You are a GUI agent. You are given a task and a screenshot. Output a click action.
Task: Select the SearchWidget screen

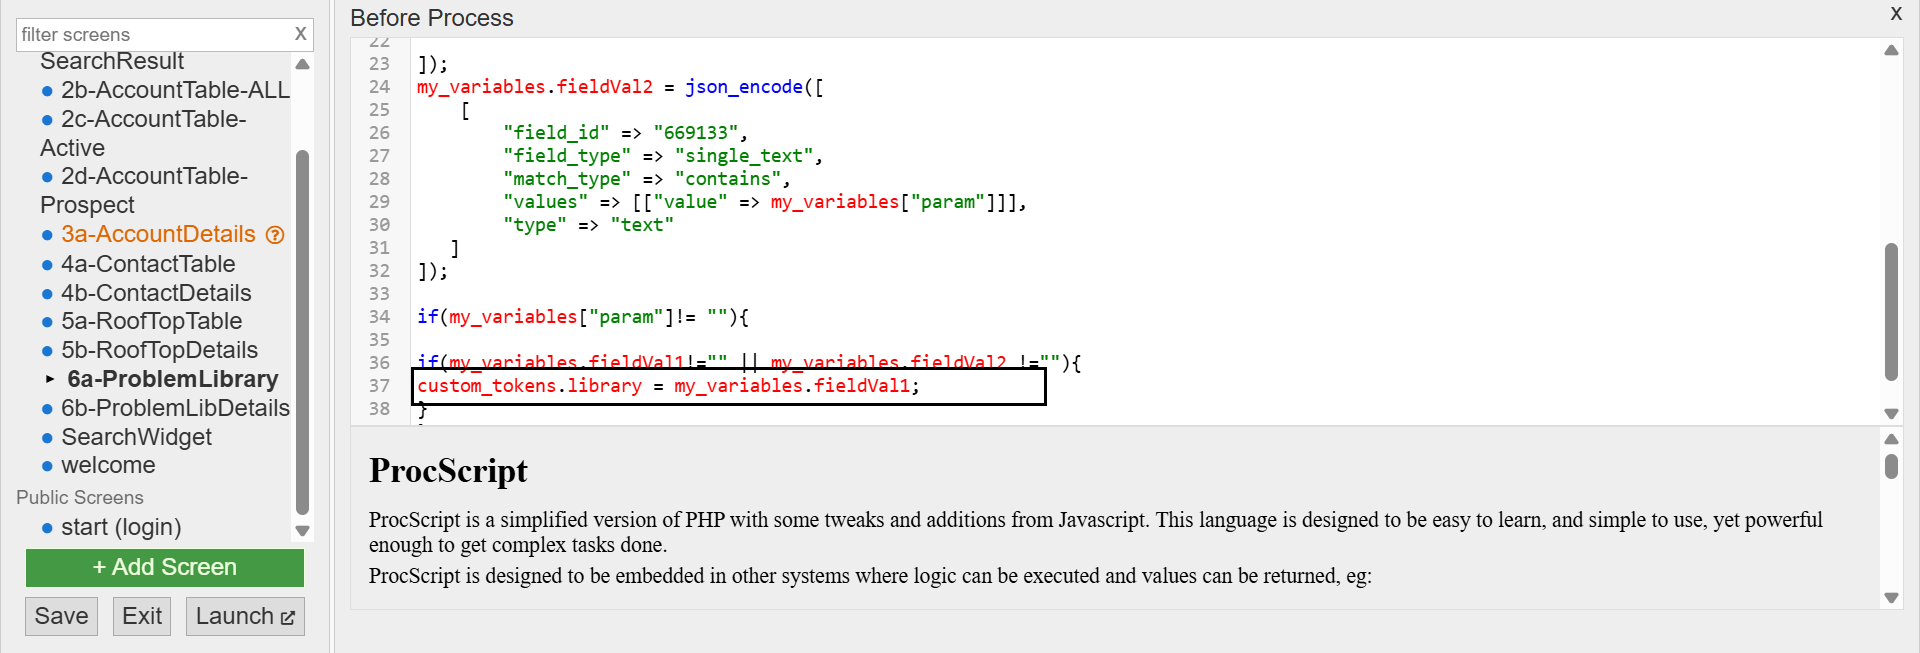(x=136, y=437)
